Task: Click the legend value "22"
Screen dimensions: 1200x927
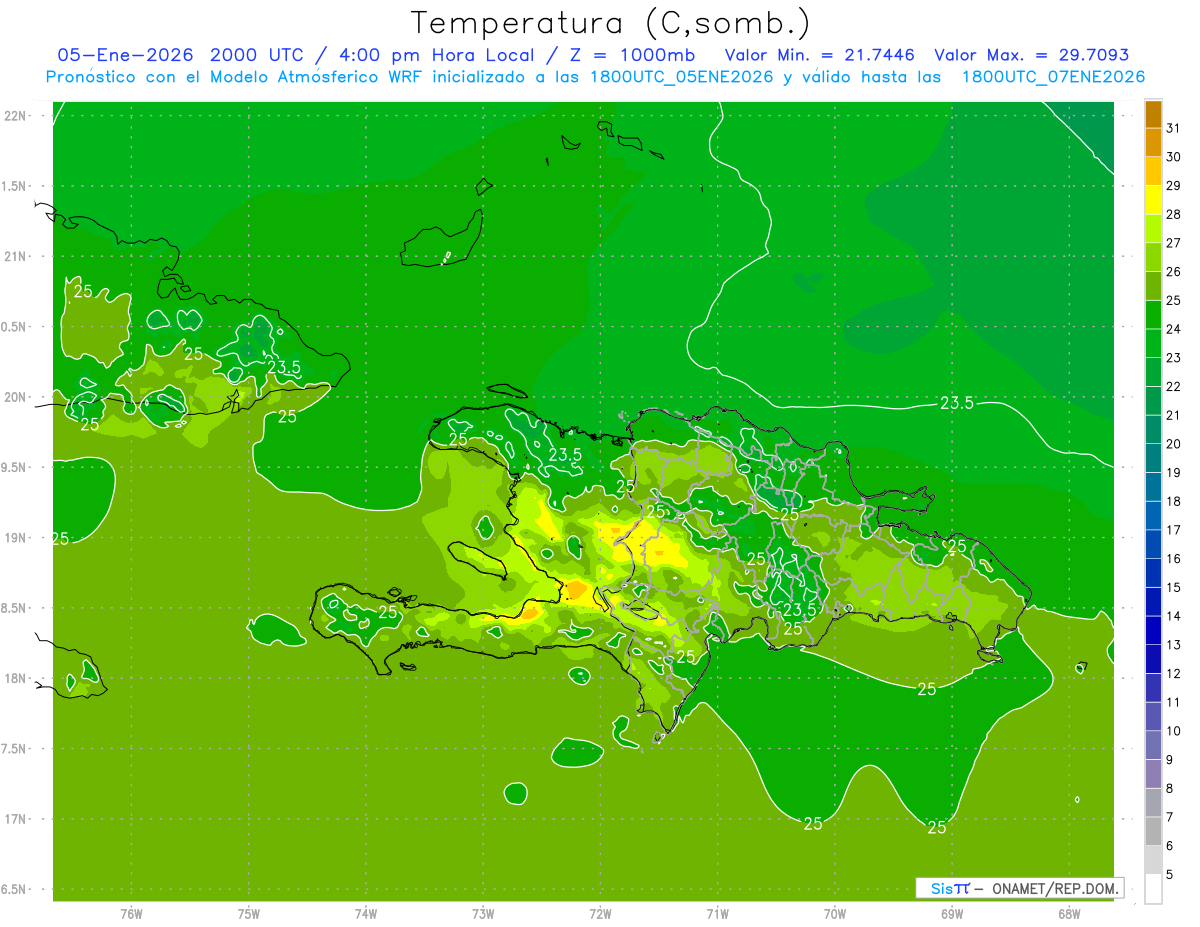Action: click(1173, 387)
